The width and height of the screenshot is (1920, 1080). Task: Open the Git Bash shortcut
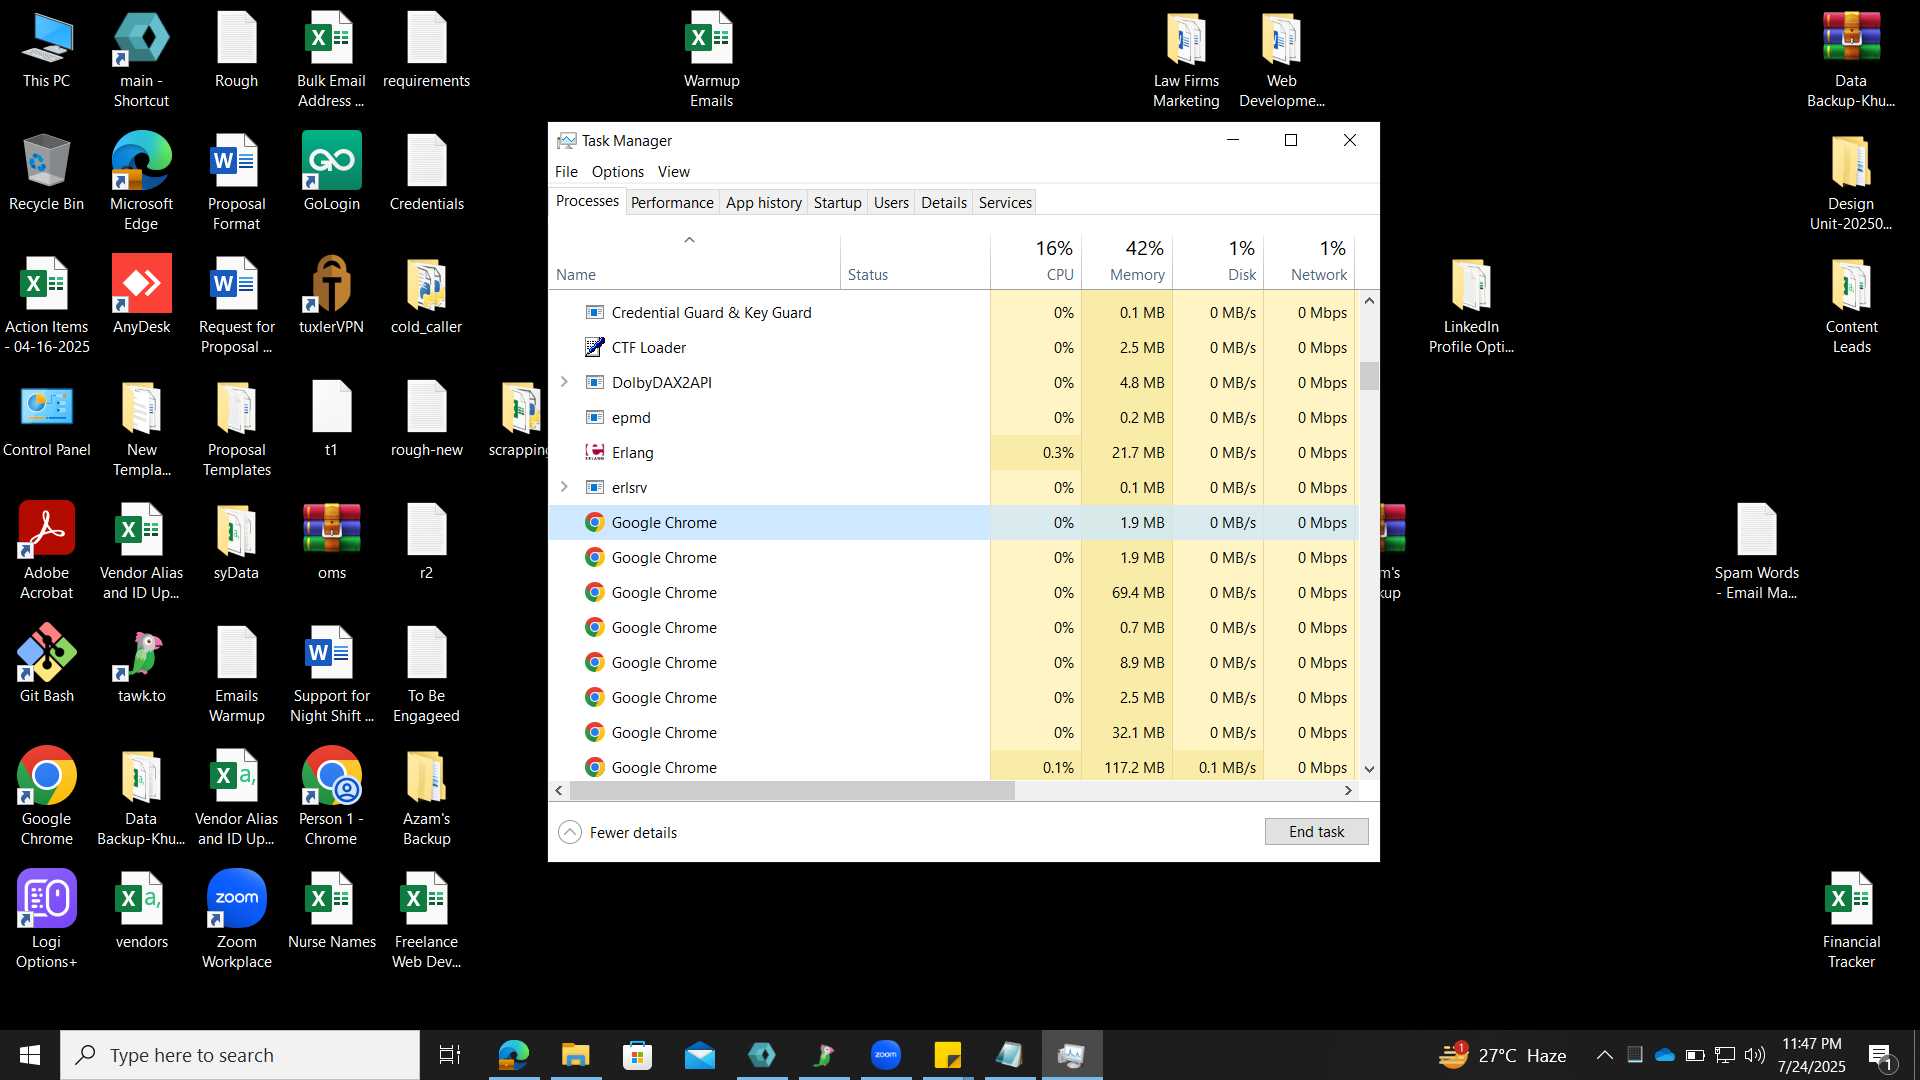click(x=46, y=664)
